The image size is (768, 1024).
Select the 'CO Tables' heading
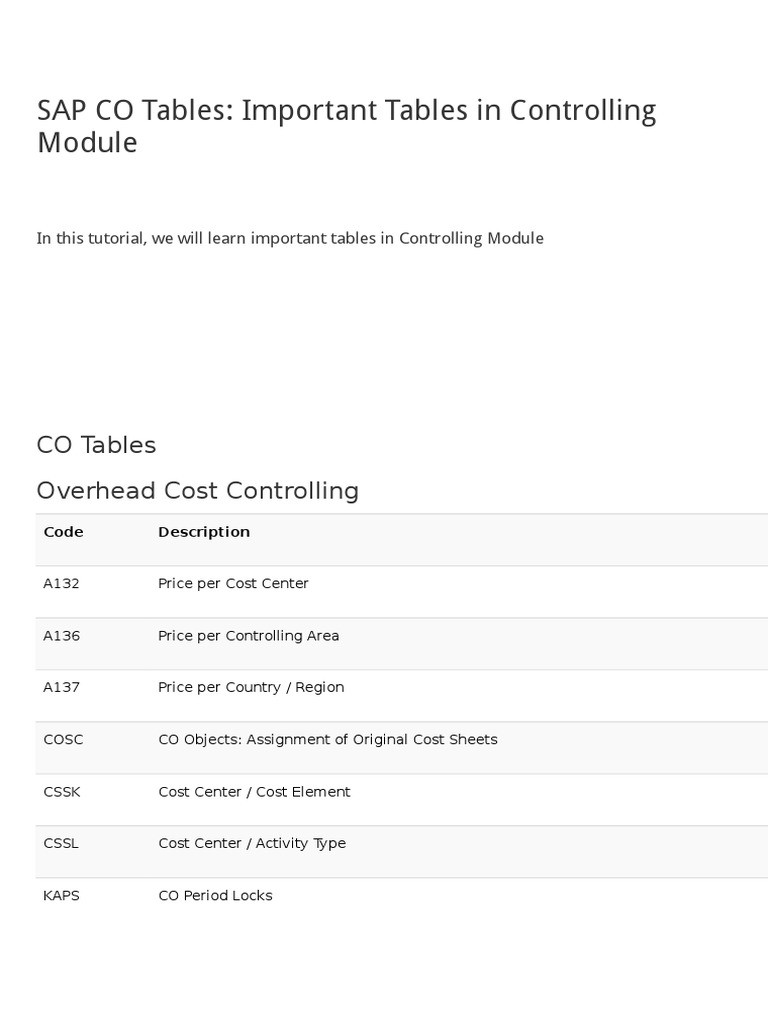[x=96, y=445]
